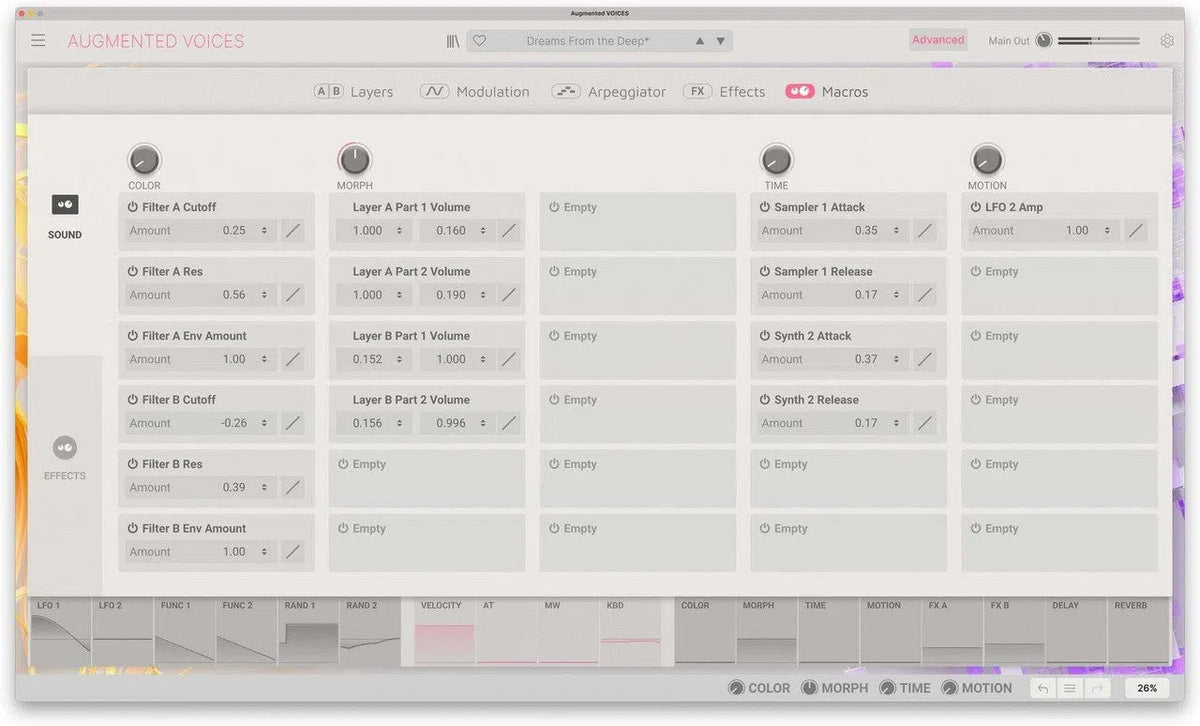Click the undo arrow in bottom bar
This screenshot has width=1200, height=726.
1041,688
